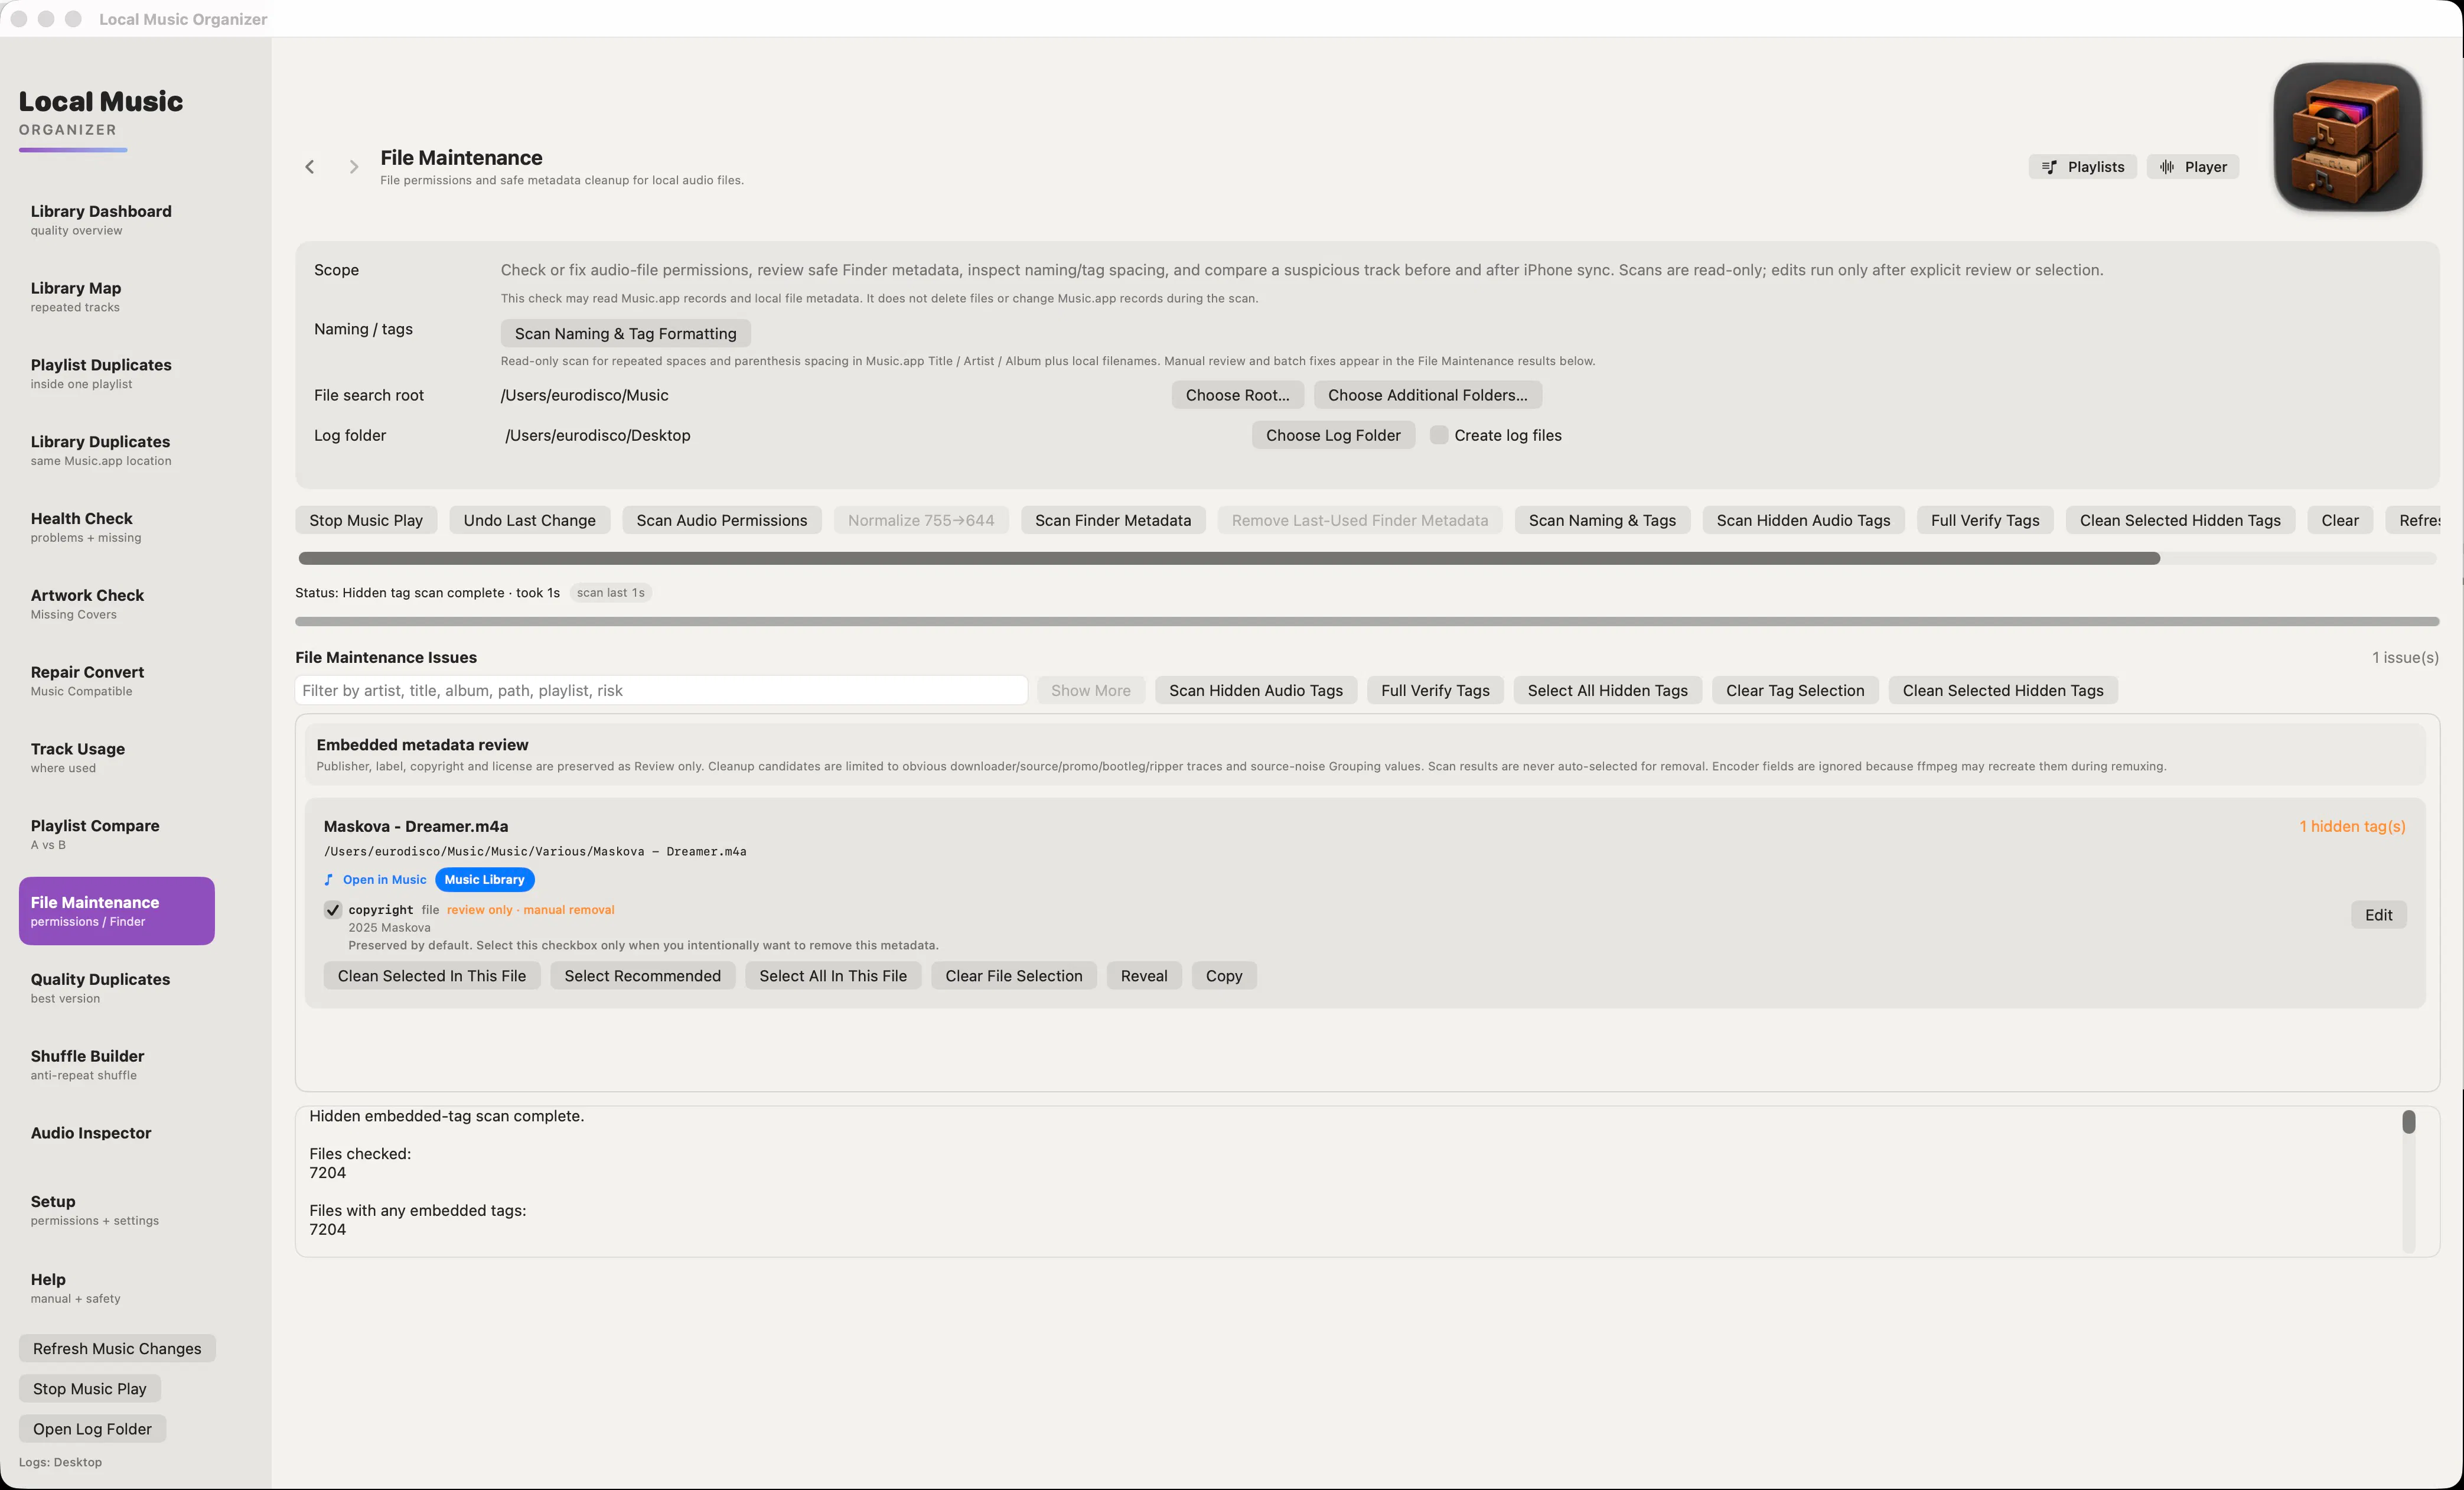
Task: Click issues-row Scan Hidden Audio Tags
Action: [1256, 690]
